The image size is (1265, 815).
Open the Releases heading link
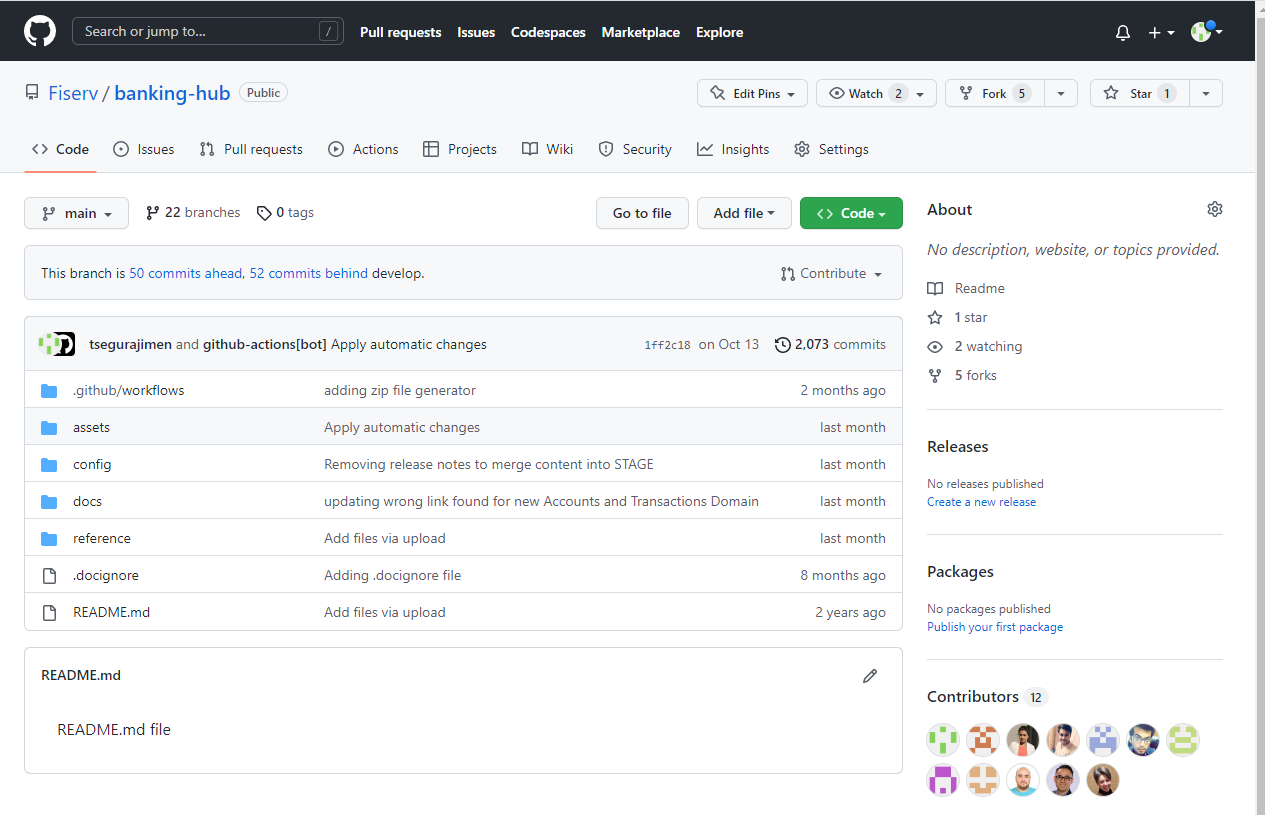[x=957, y=447]
